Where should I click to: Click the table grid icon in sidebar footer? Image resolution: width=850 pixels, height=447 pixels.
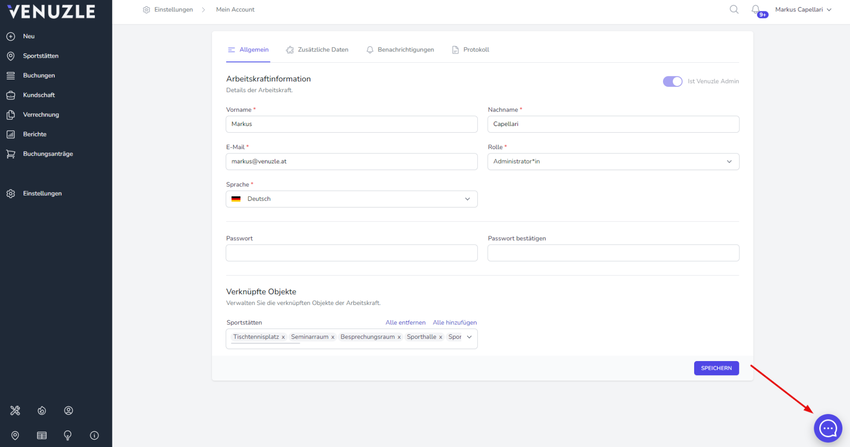pyautogui.click(x=41, y=435)
